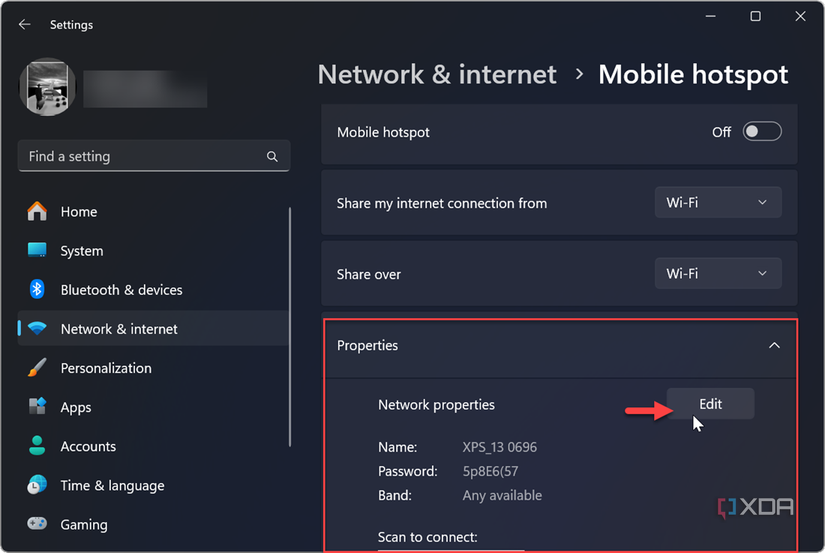Click Time & language globe icon
This screenshot has height=553, width=825.
37,485
